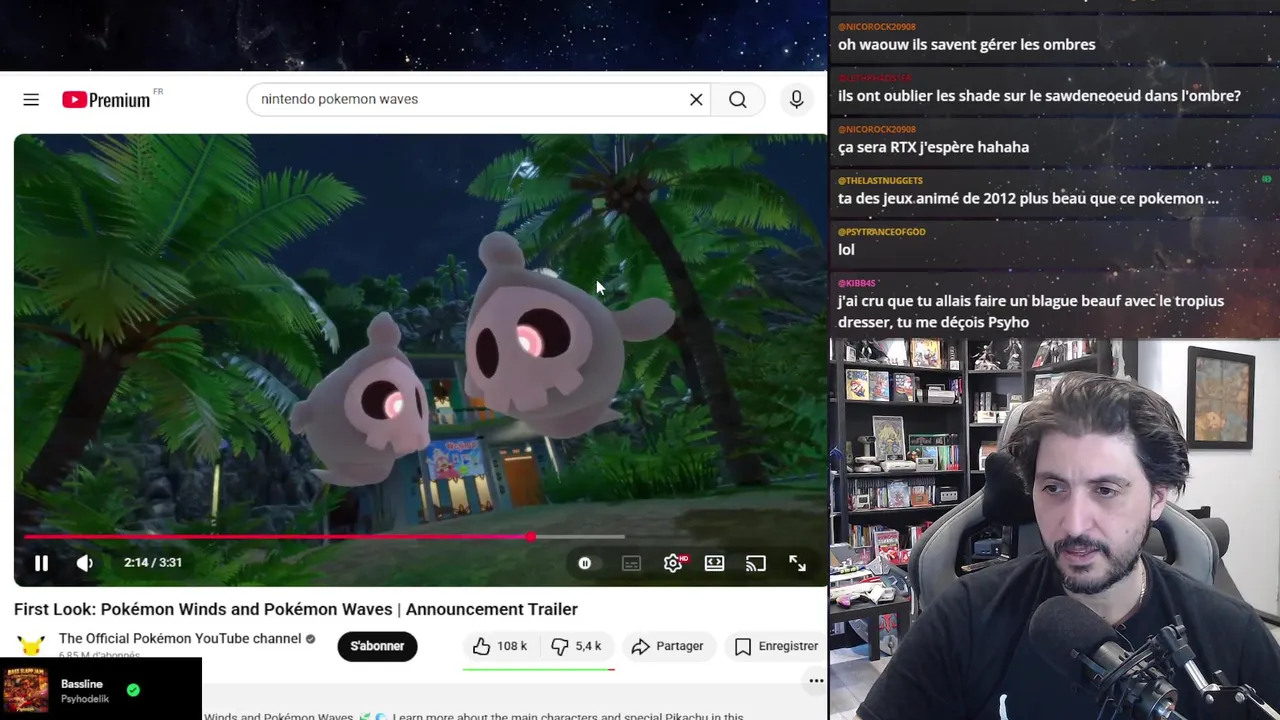The width and height of the screenshot is (1280, 720).
Task: Like the video, 108 k thumbs up
Action: coord(500,646)
